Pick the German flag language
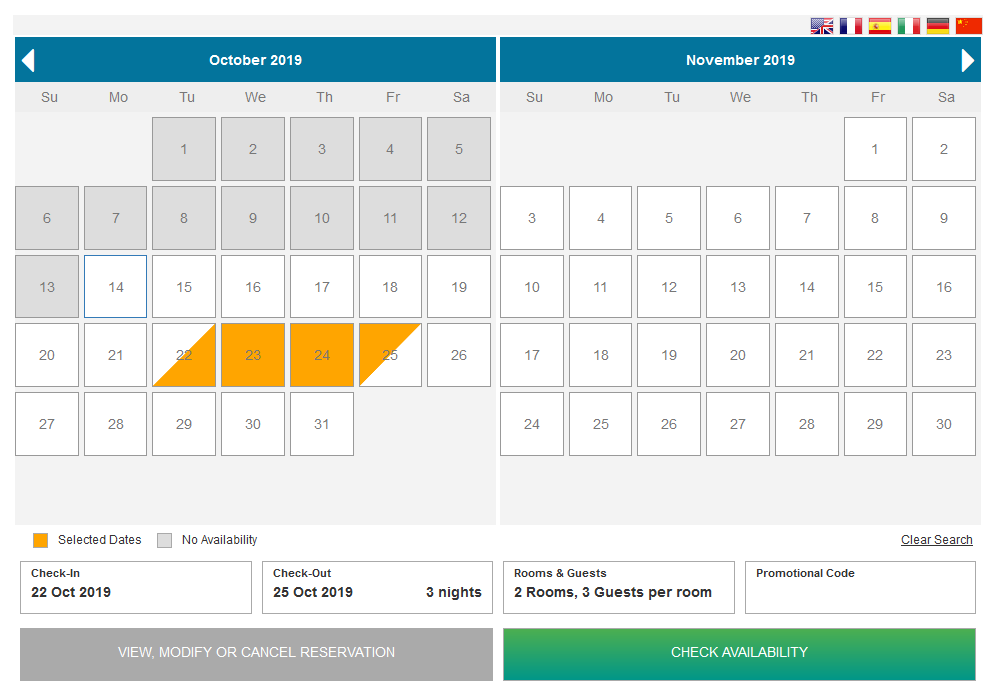This screenshot has height=693, width=997. pyautogui.click(x=938, y=26)
